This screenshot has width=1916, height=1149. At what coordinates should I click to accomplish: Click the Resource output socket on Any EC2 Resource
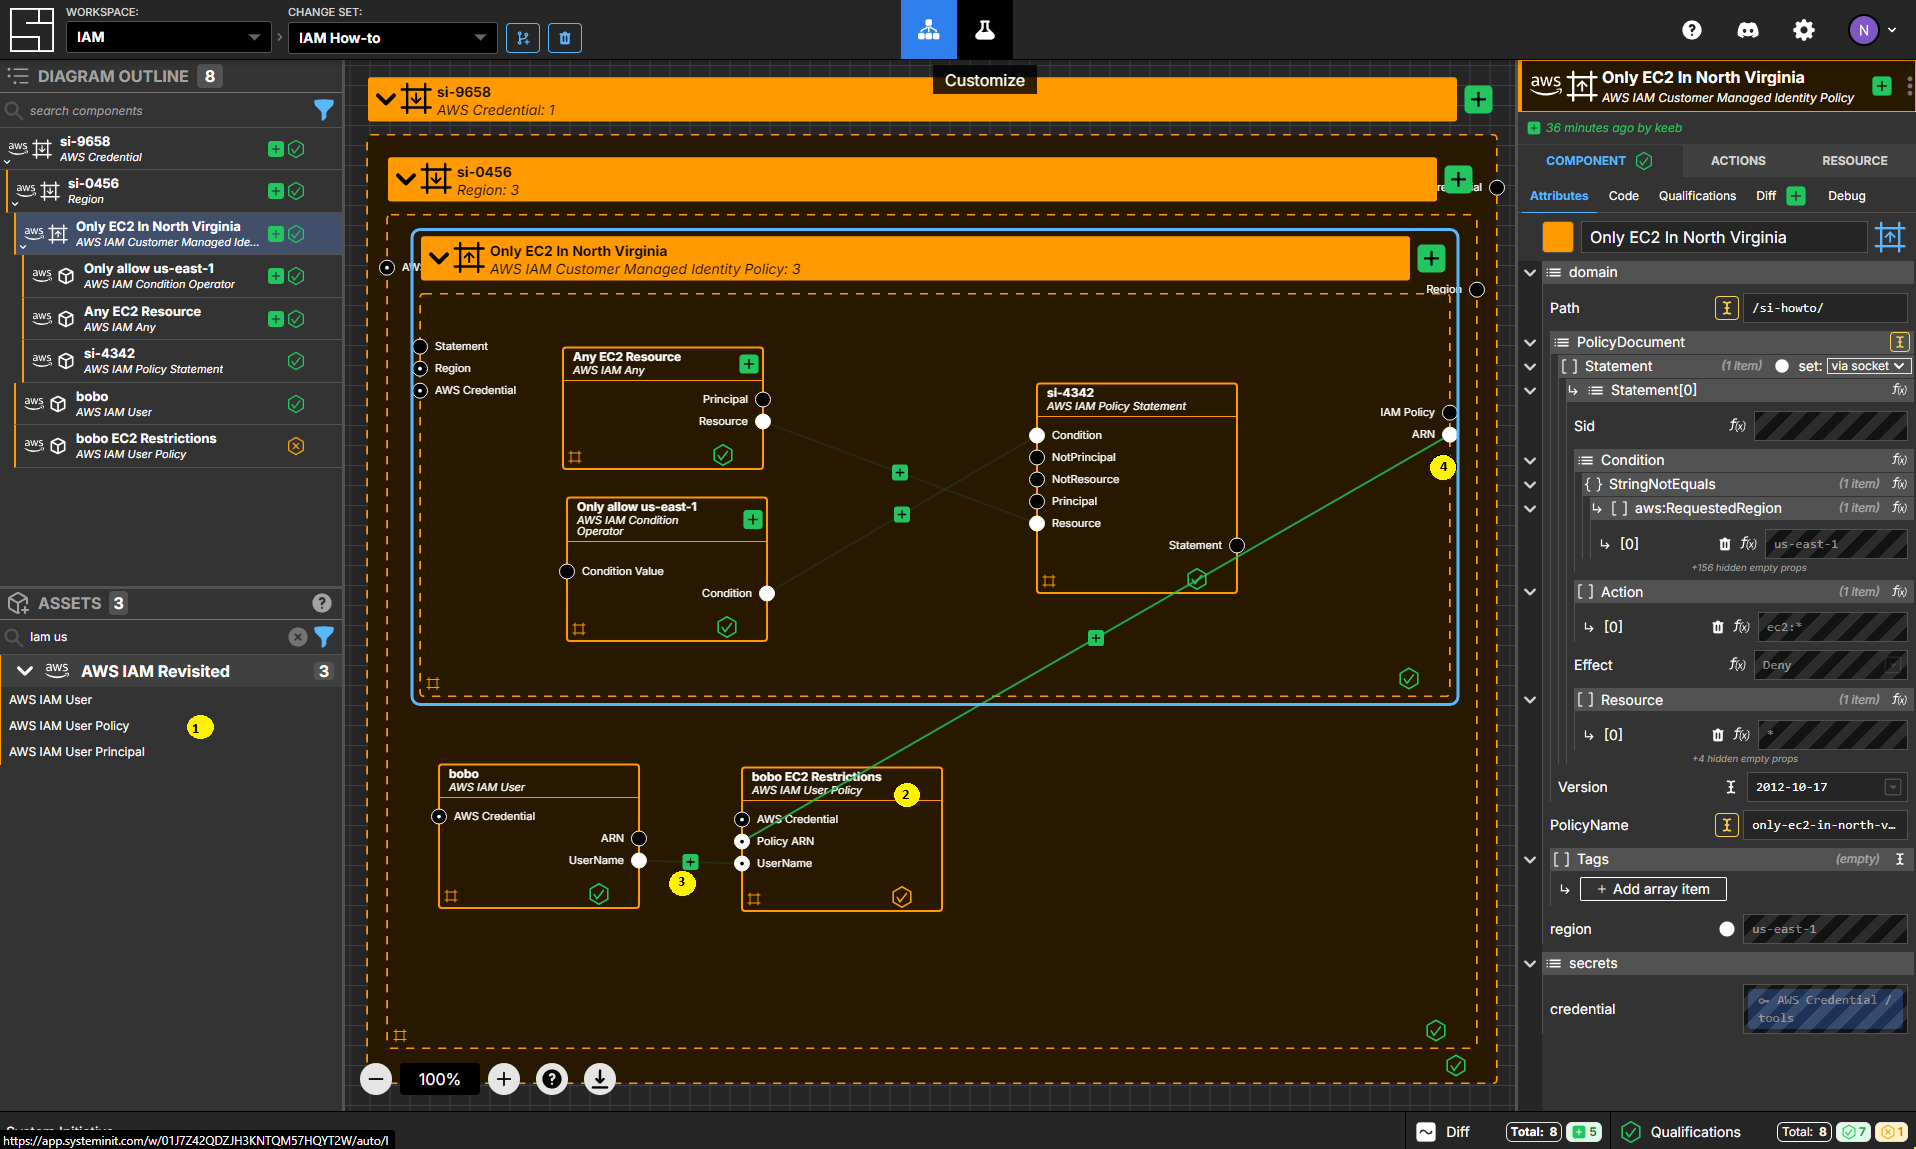tap(763, 421)
